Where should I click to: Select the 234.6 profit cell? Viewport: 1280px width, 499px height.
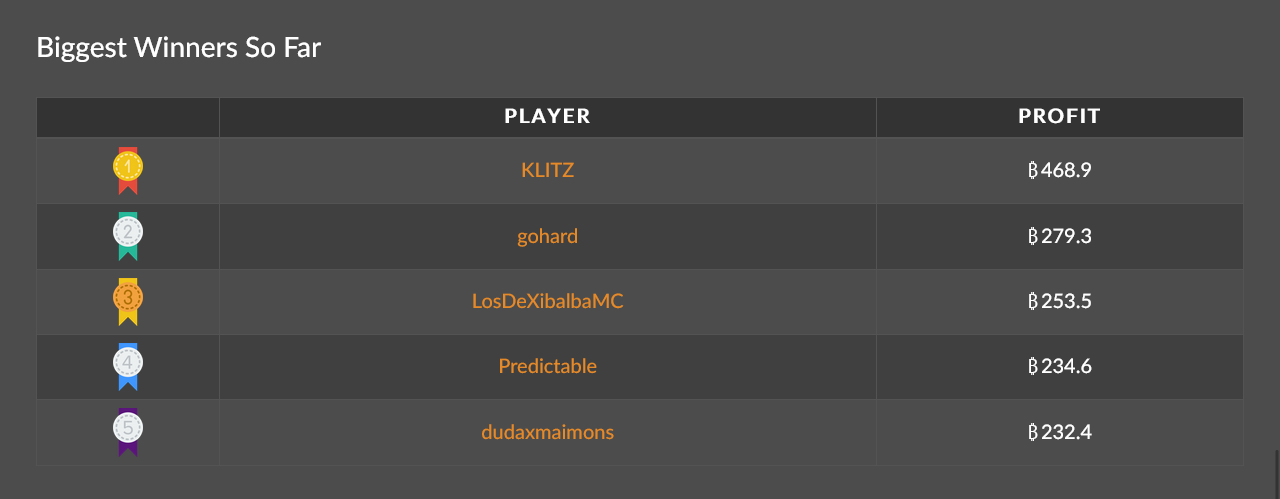pyautogui.click(x=1060, y=366)
